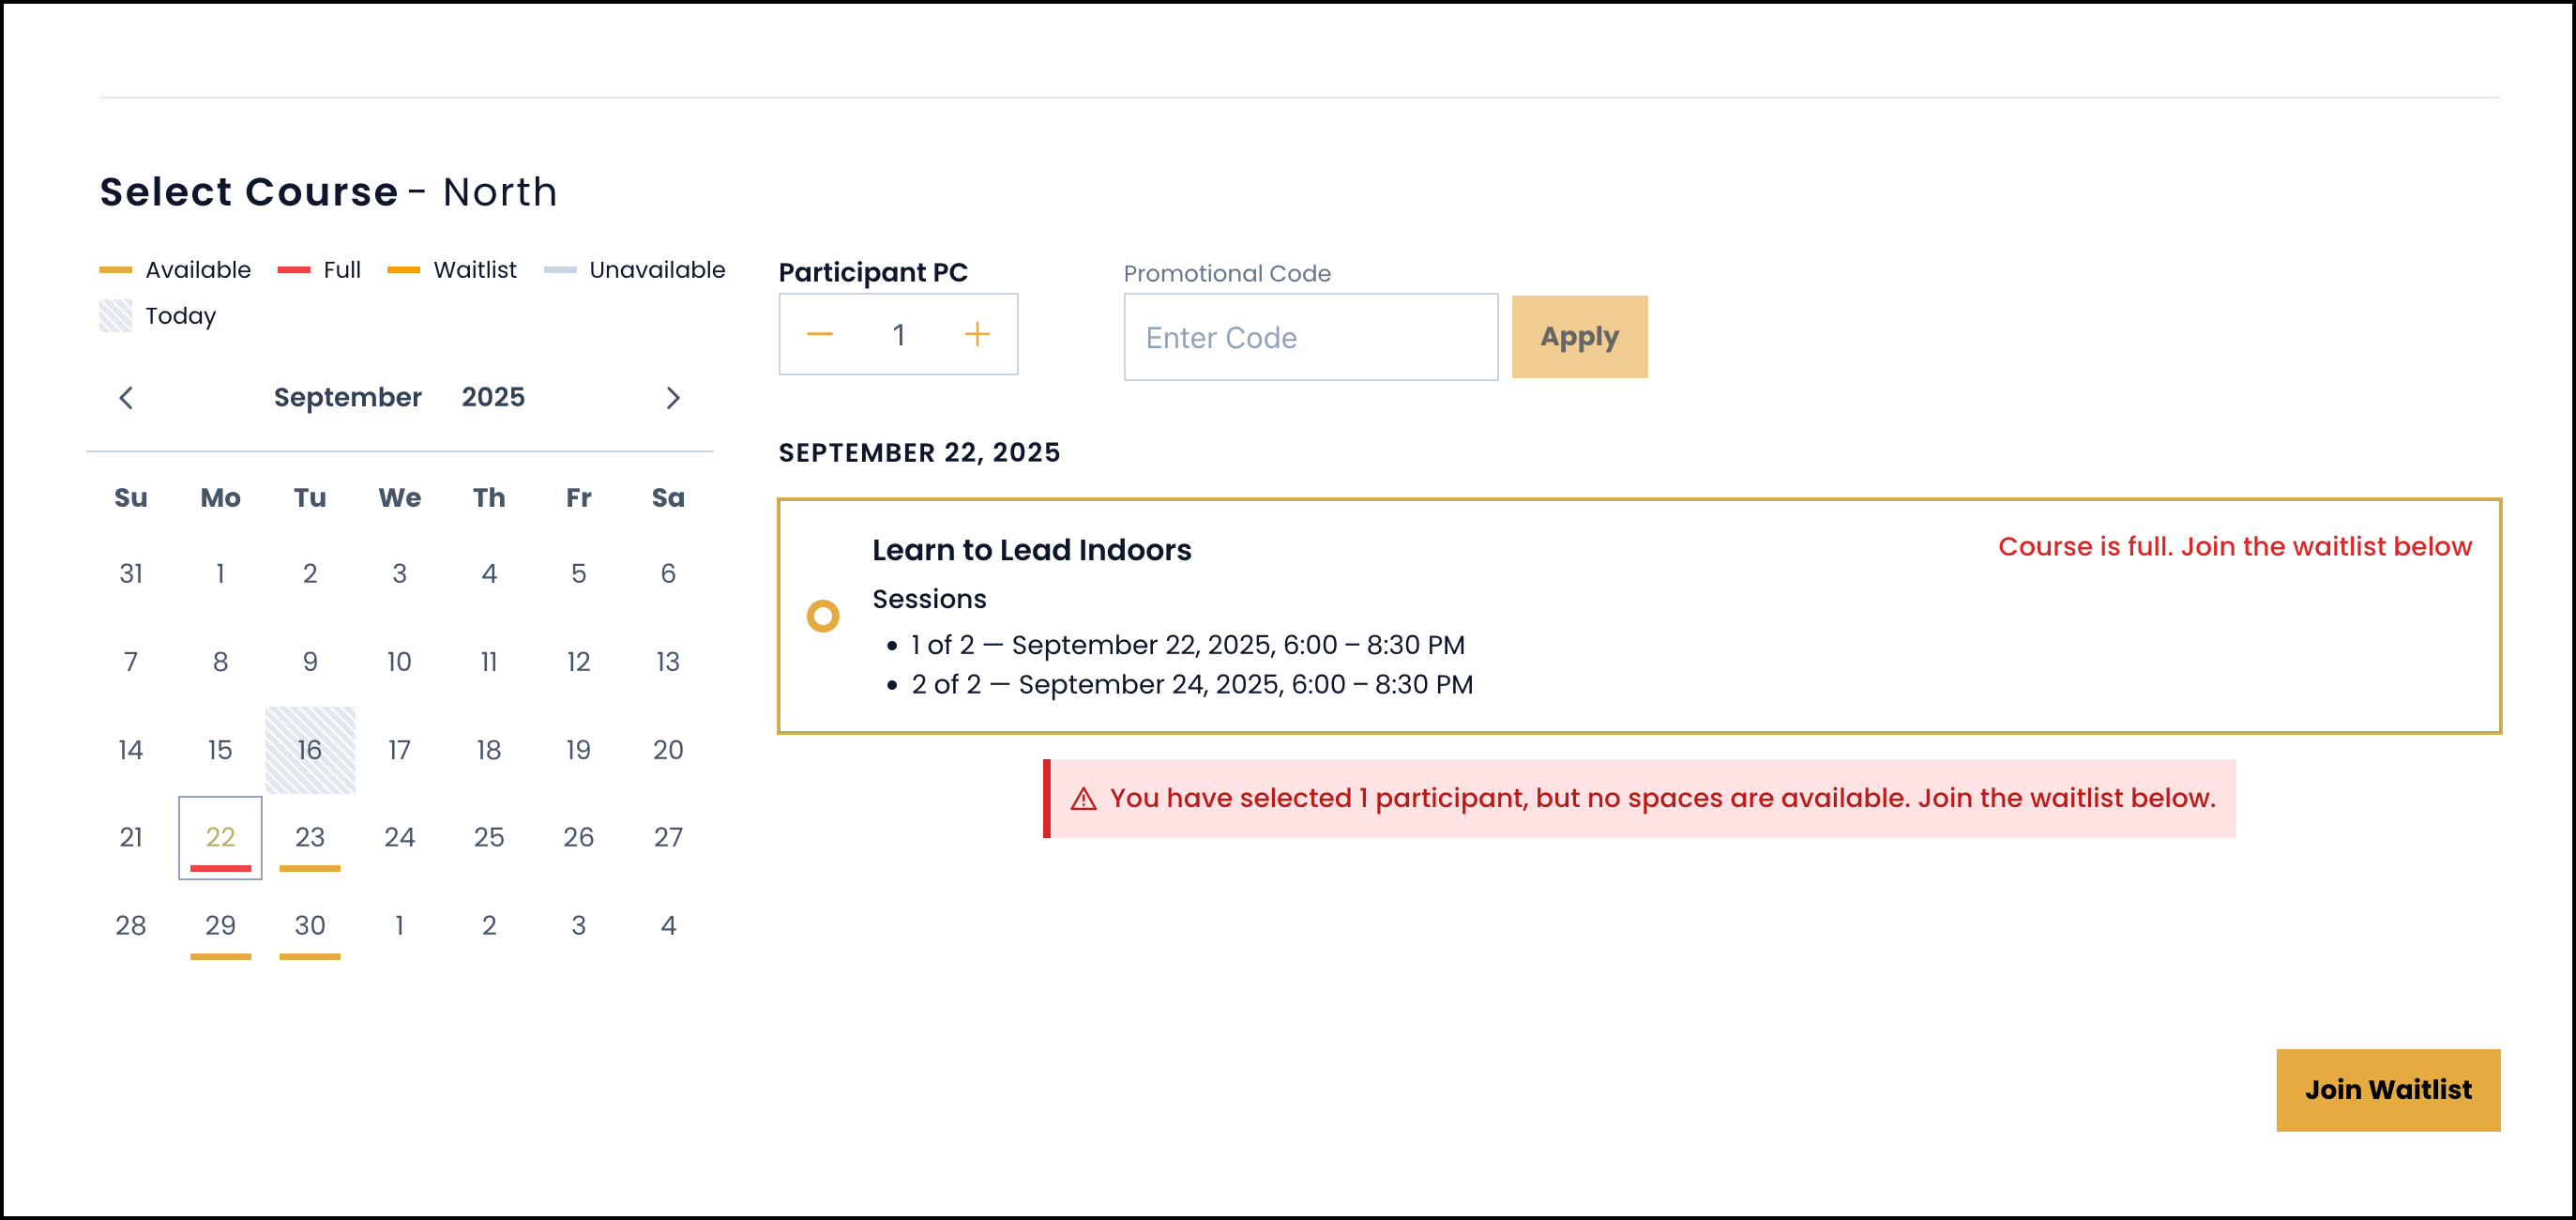
Task: Join the course waitlist
Action: pos(2387,1090)
